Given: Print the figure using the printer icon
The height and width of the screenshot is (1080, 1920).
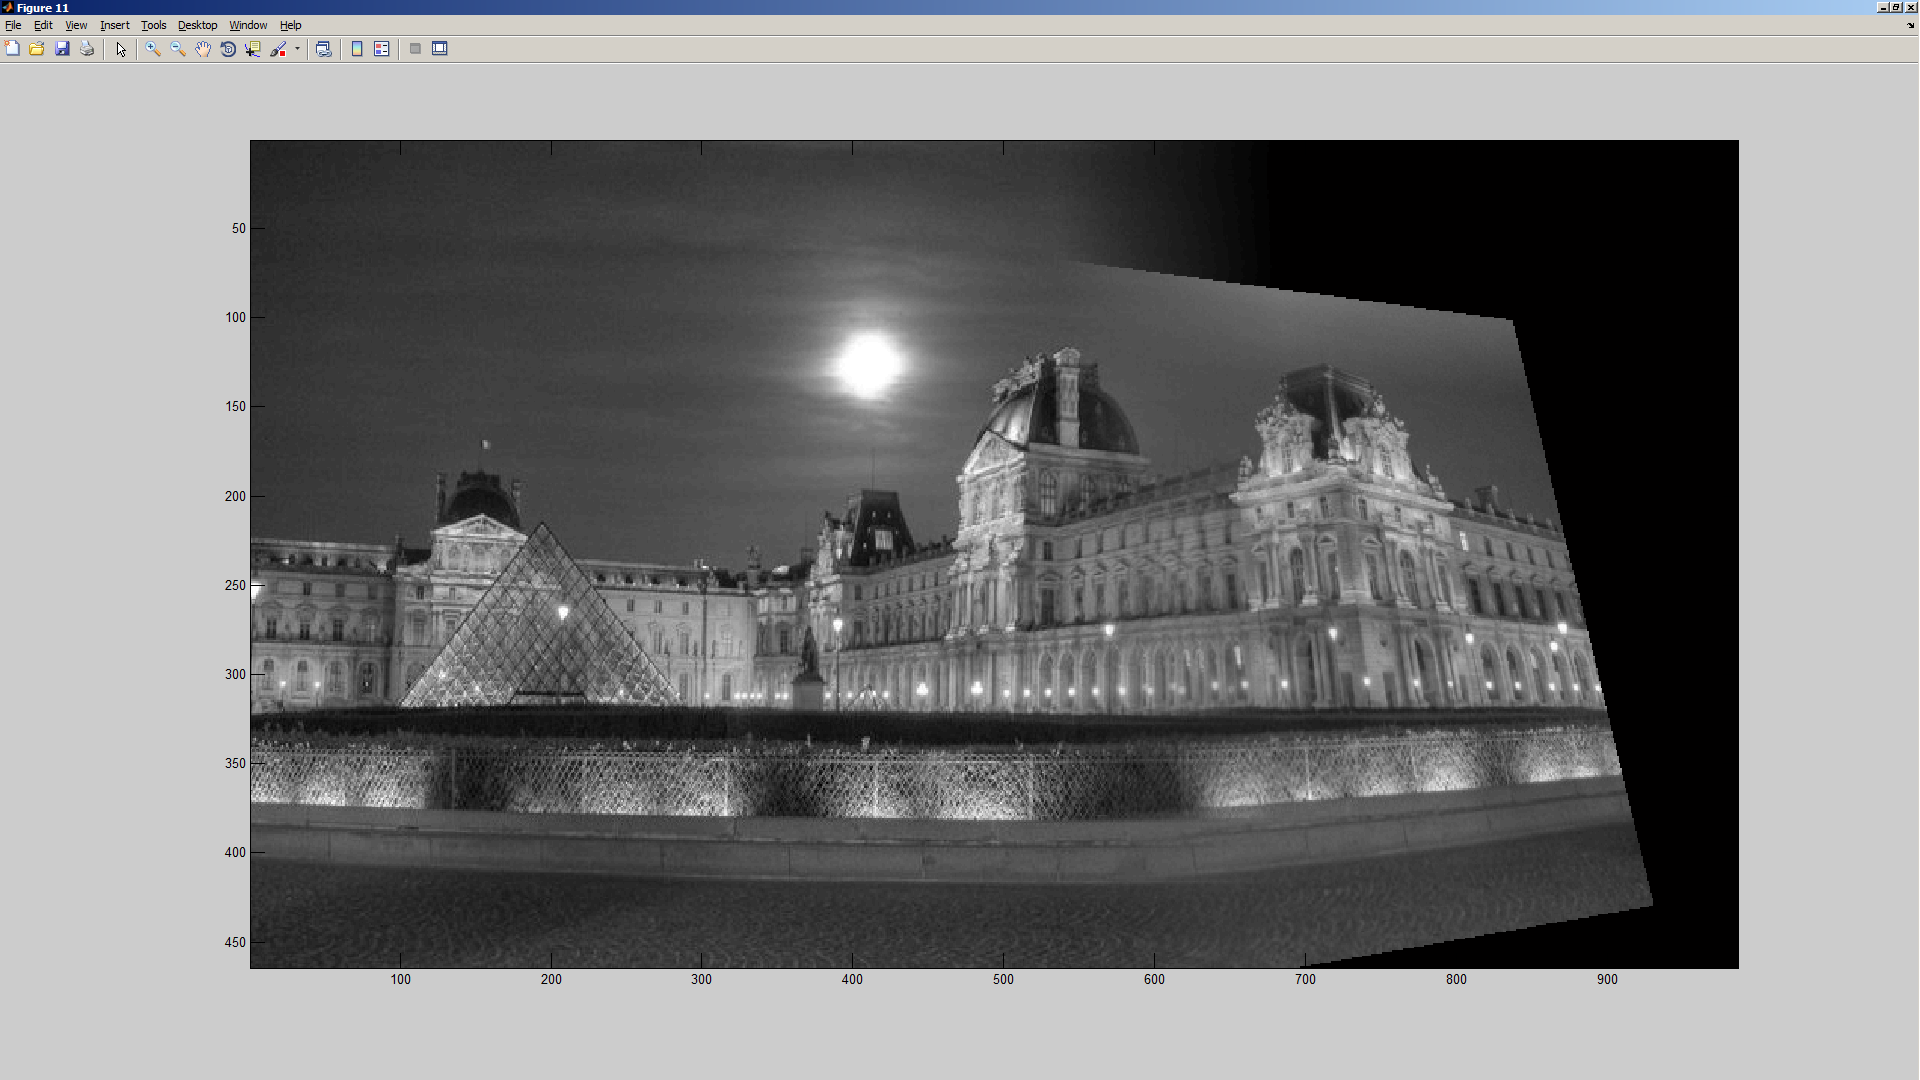Looking at the screenshot, I should [87, 49].
